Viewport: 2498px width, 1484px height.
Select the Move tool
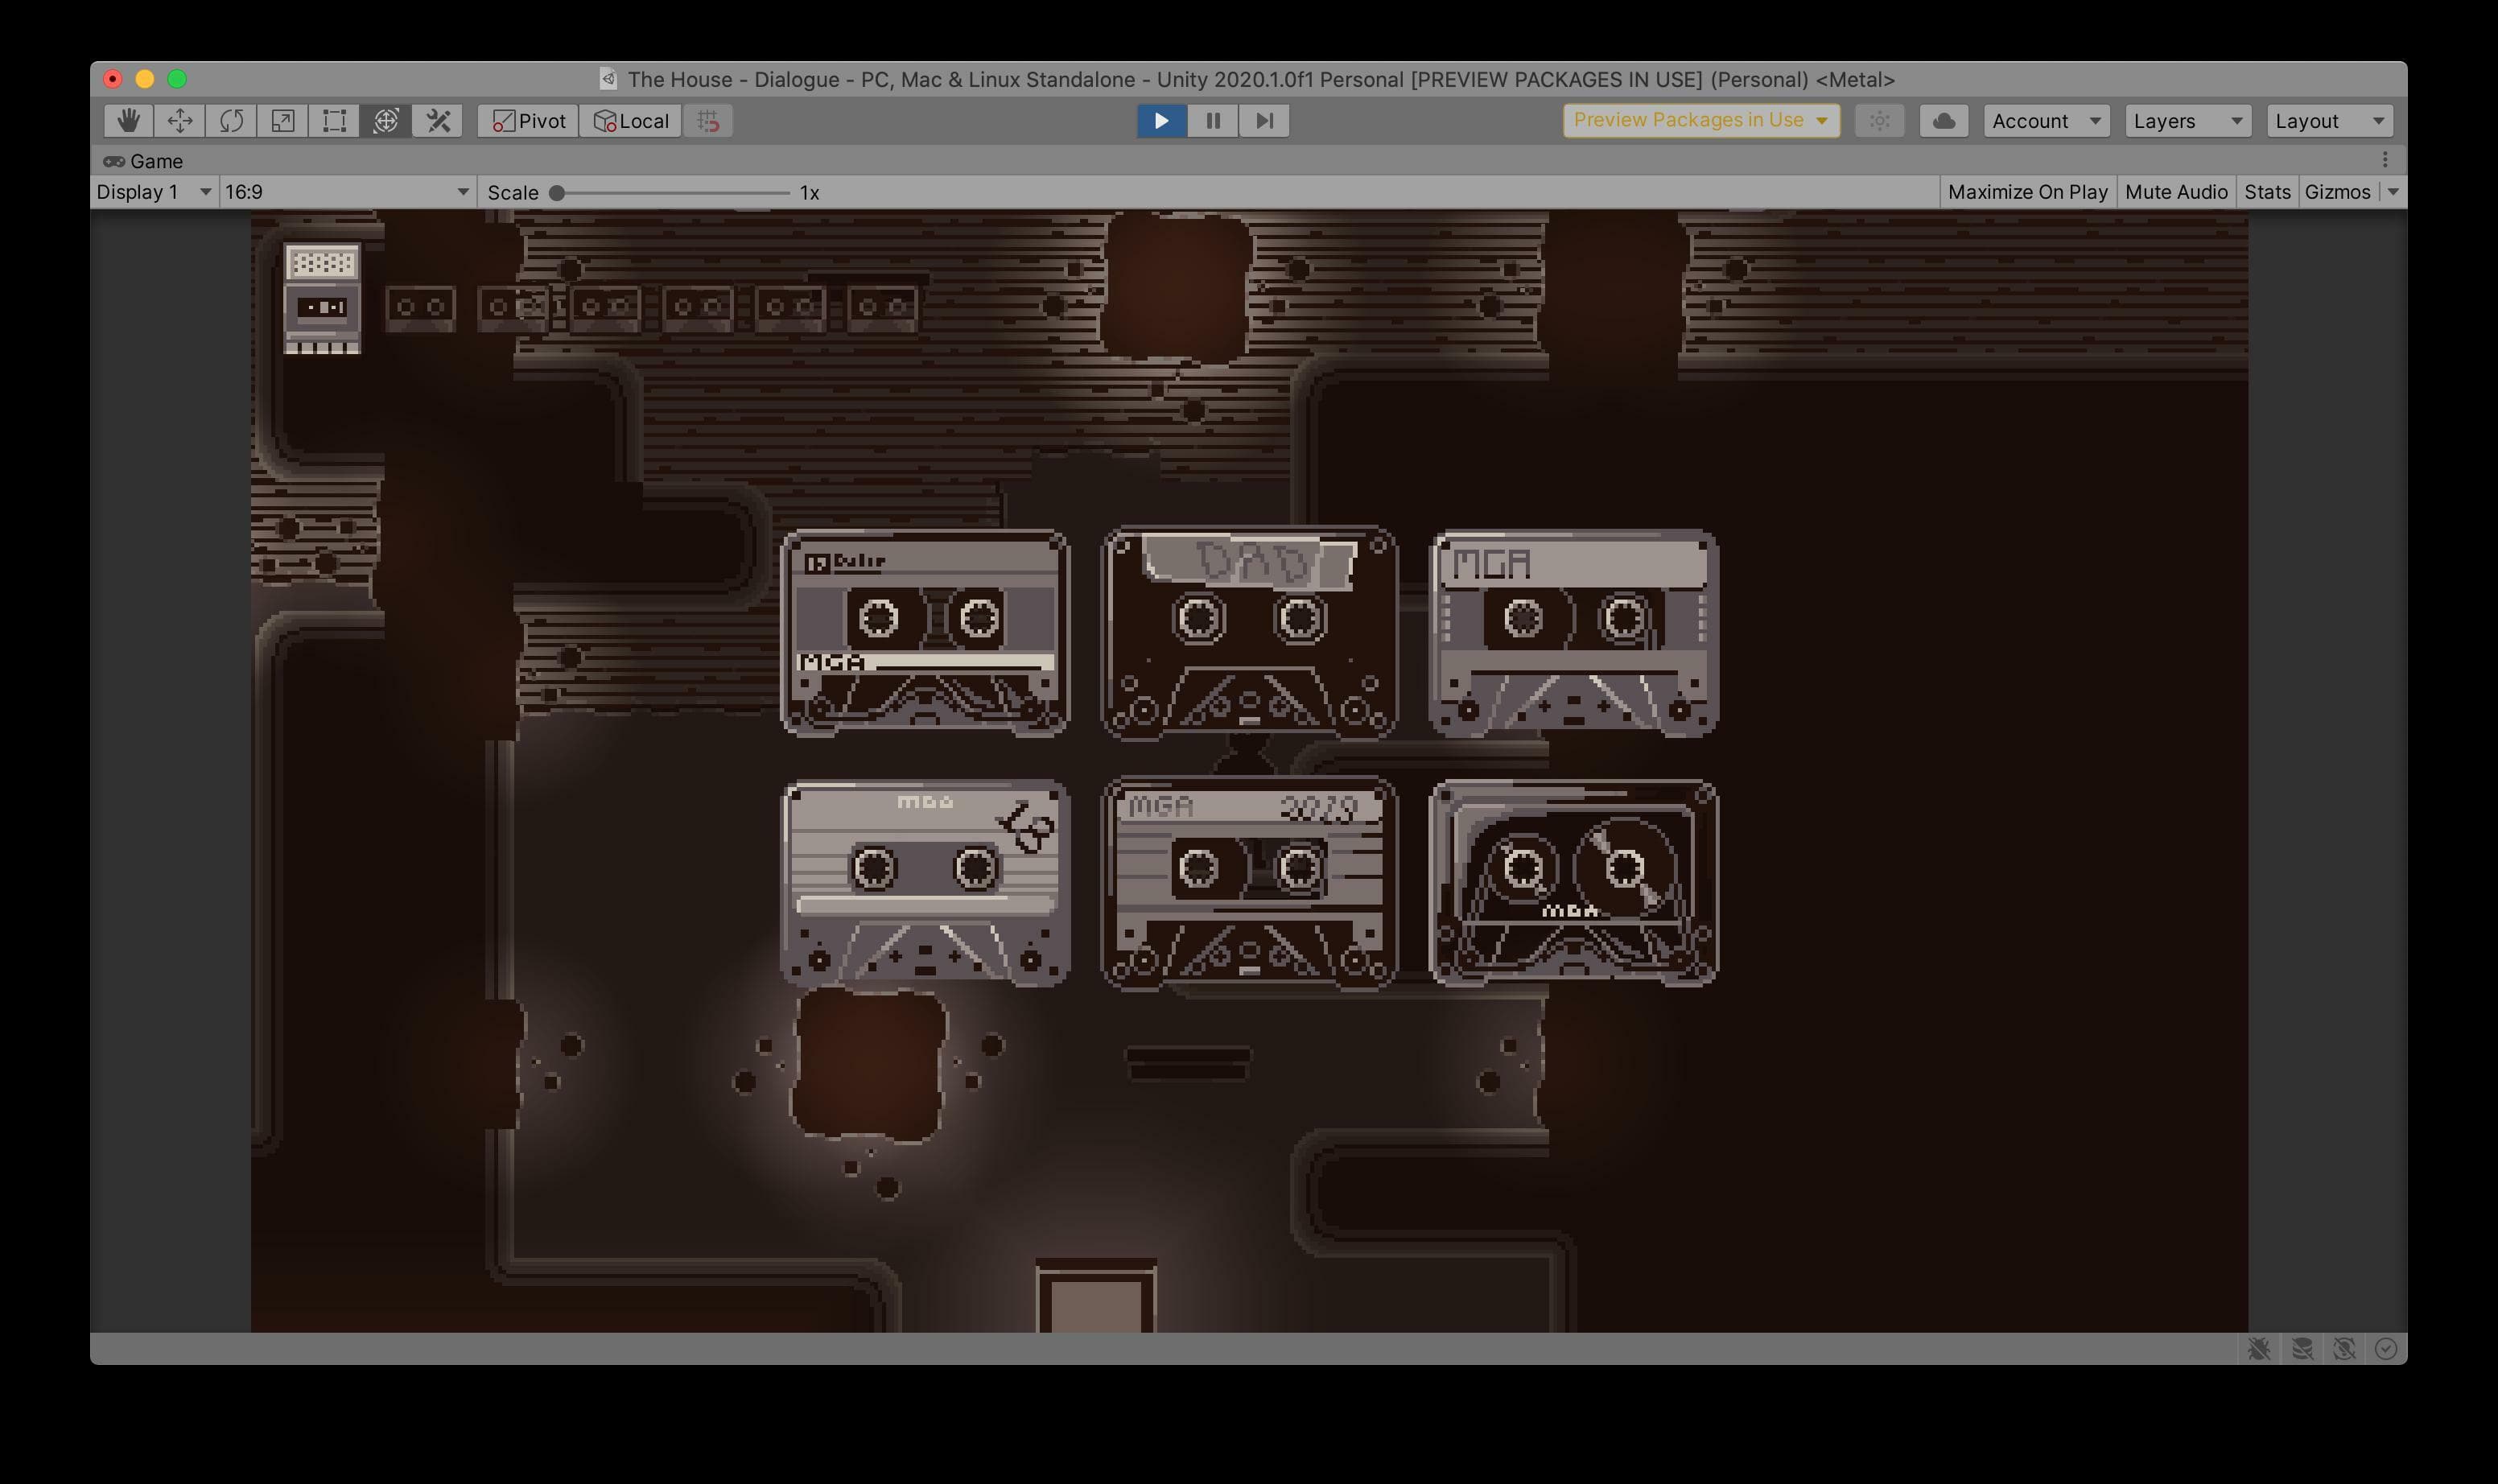click(x=180, y=121)
